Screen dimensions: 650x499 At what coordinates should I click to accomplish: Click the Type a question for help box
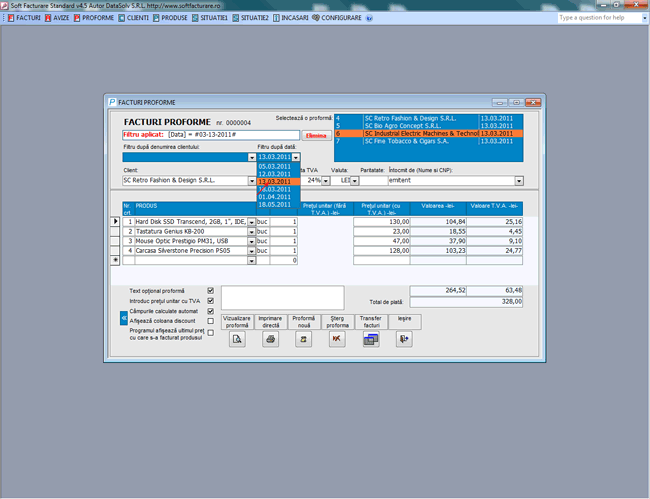600,18
